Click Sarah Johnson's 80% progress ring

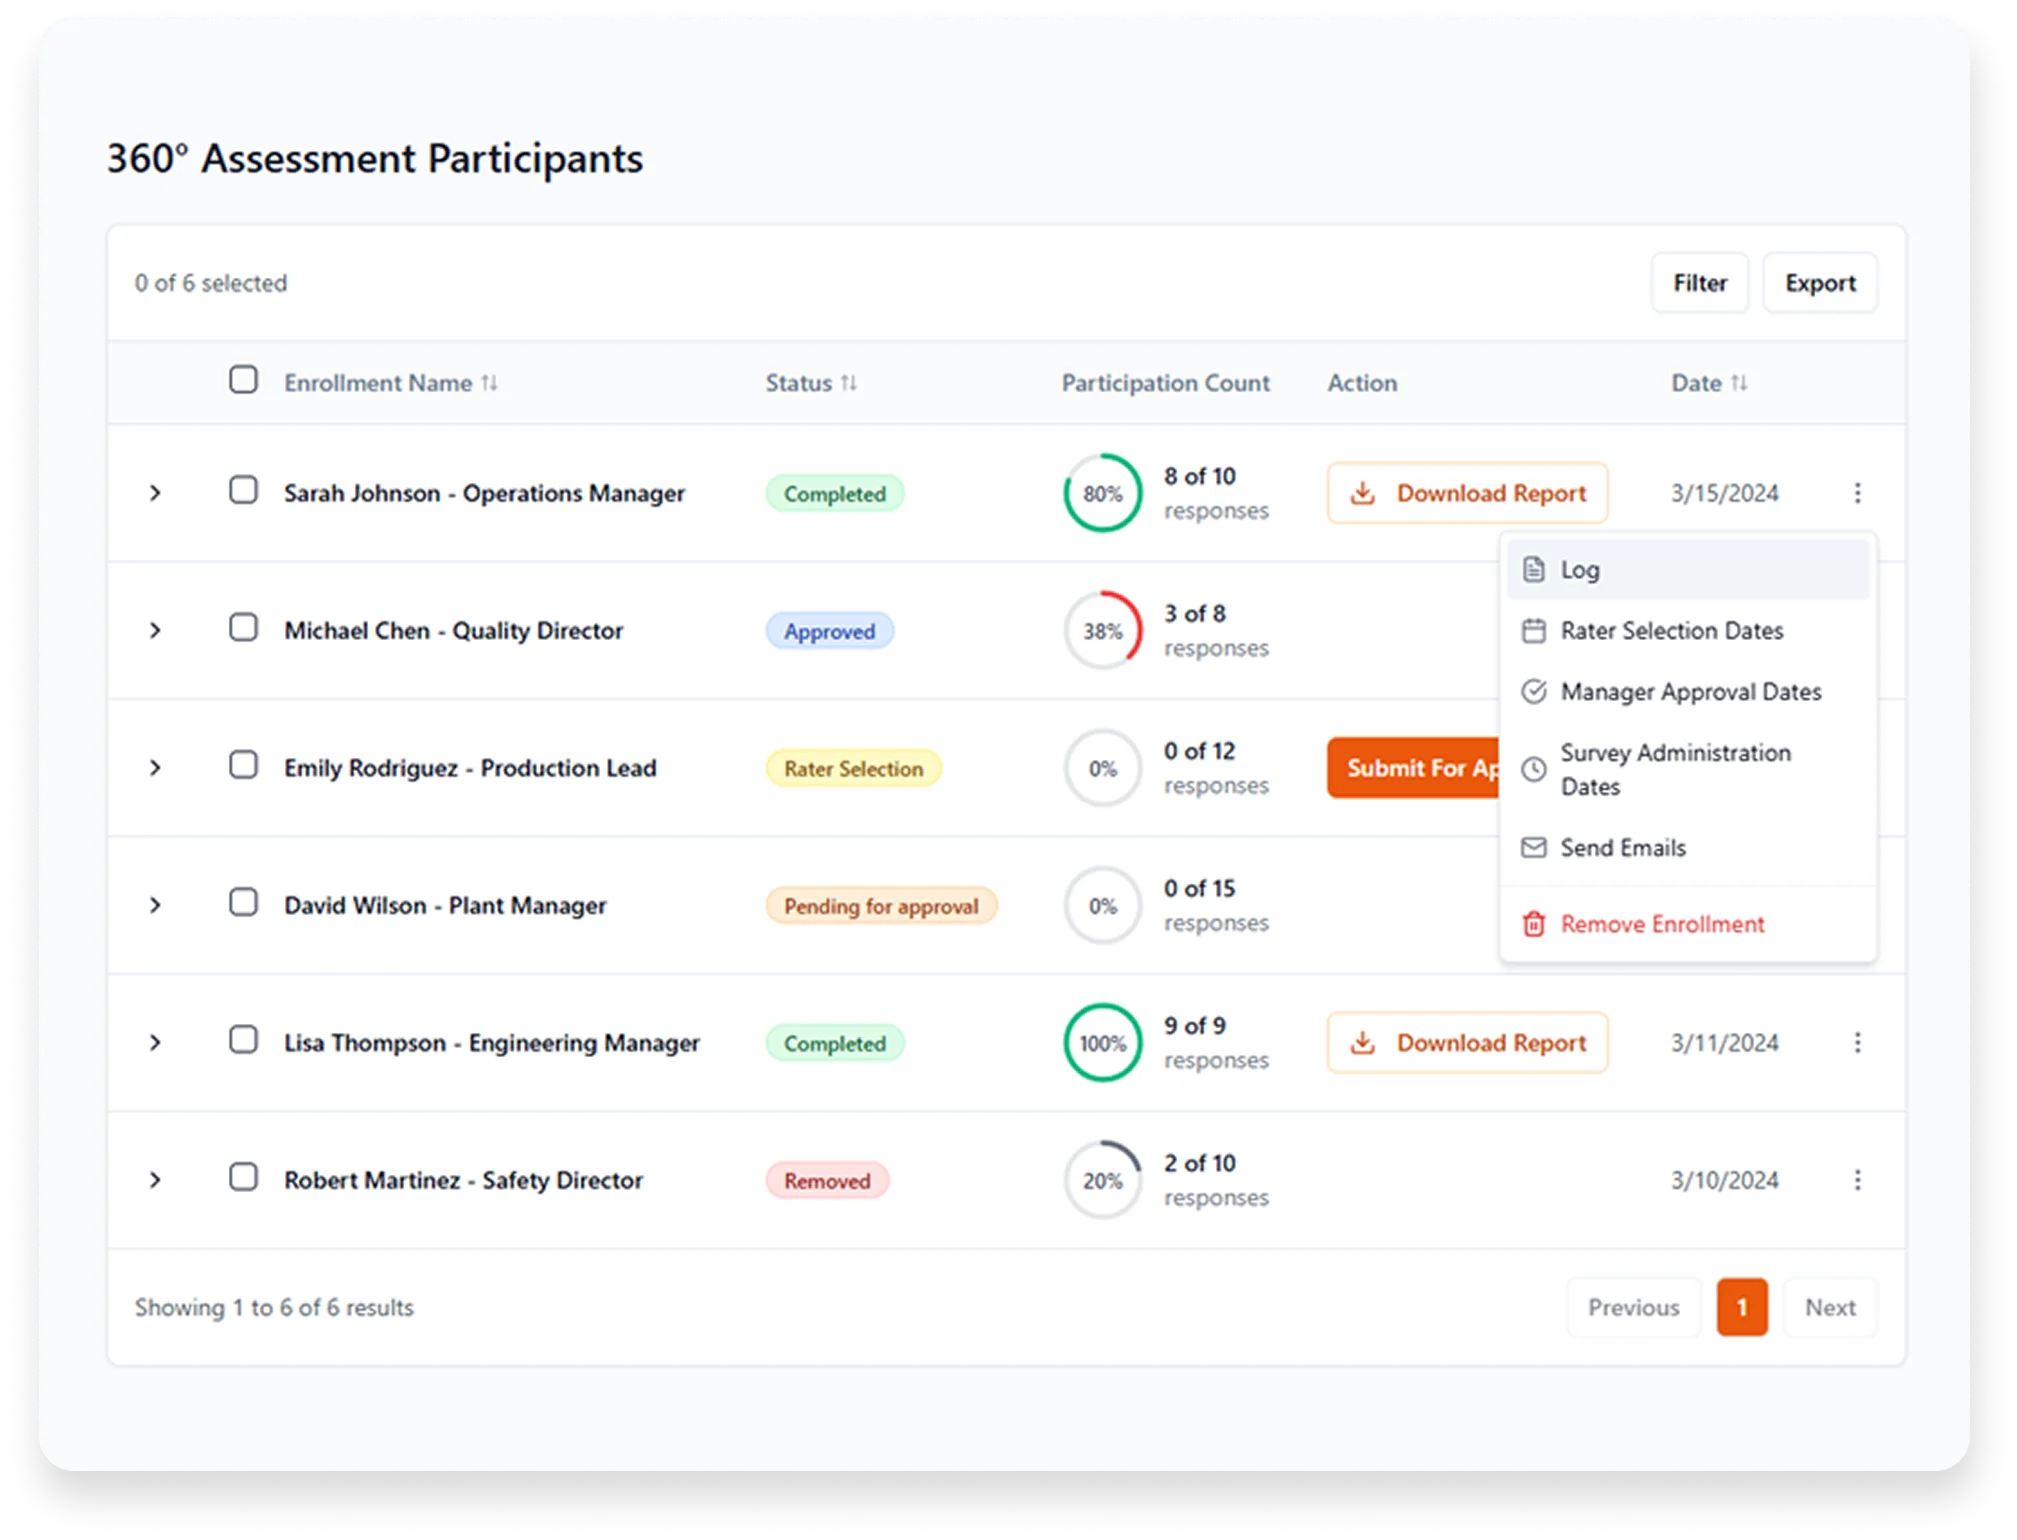point(1103,493)
